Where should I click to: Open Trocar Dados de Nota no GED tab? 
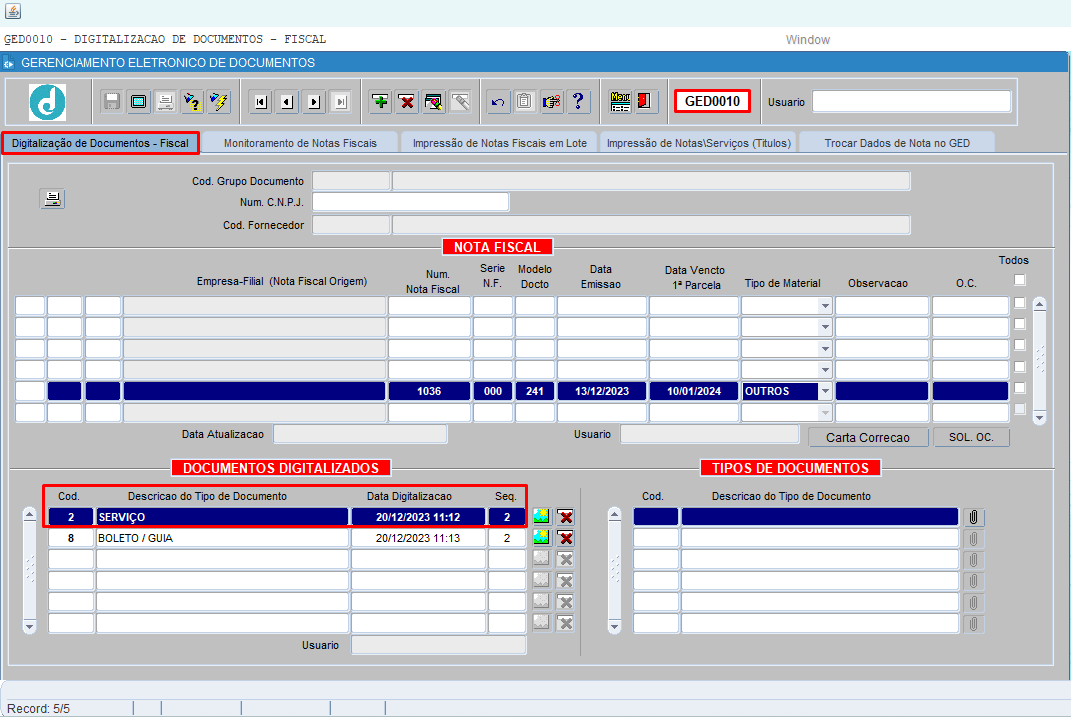pyautogui.click(x=897, y=143)
